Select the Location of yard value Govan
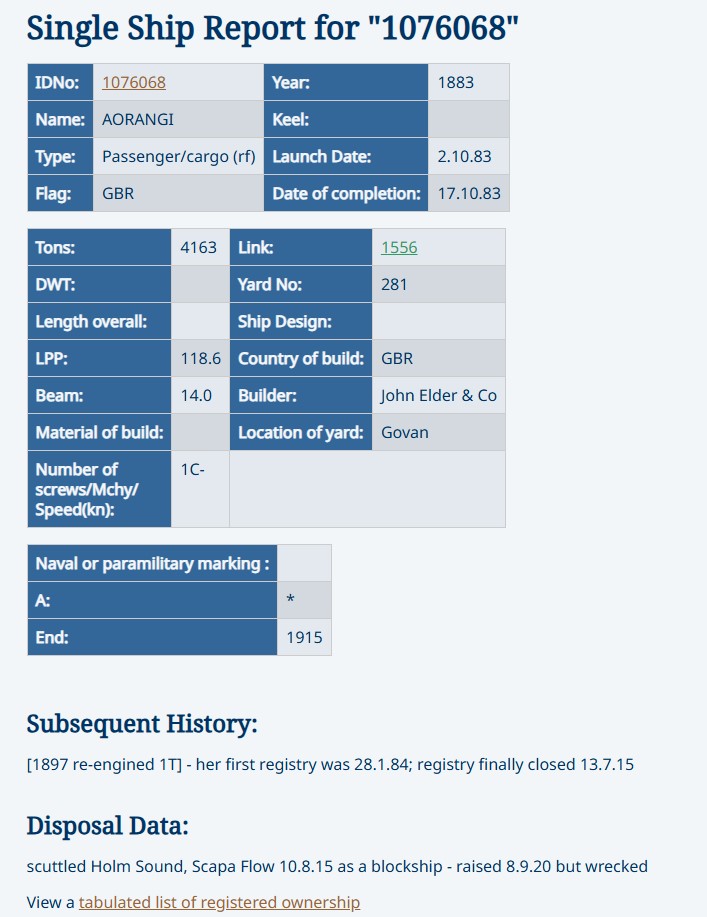Screen dimensions: 707x917 point(405,432)
